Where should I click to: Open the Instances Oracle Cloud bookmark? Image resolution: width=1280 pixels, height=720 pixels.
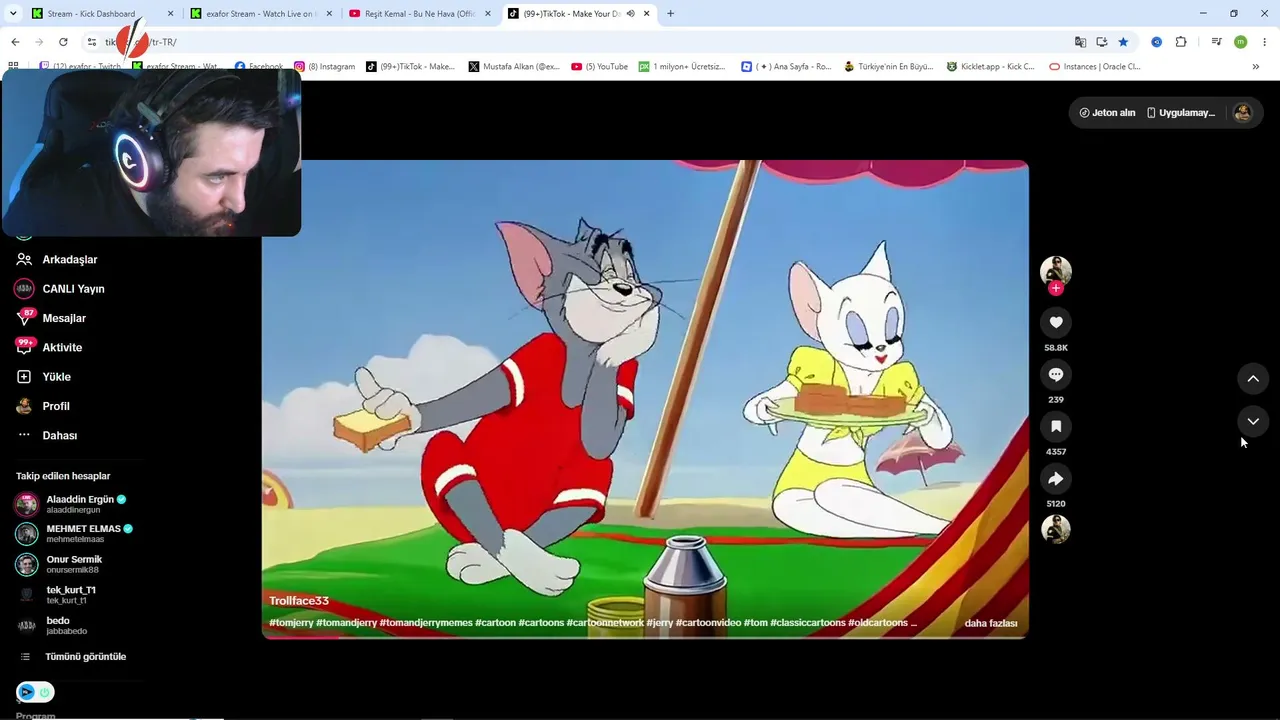point(1095,67)
